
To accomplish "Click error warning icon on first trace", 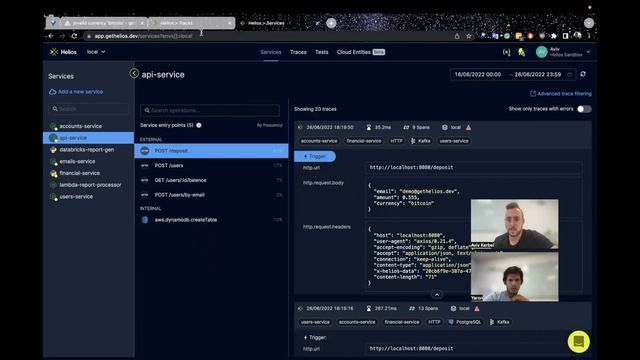I will coord(469,127).
